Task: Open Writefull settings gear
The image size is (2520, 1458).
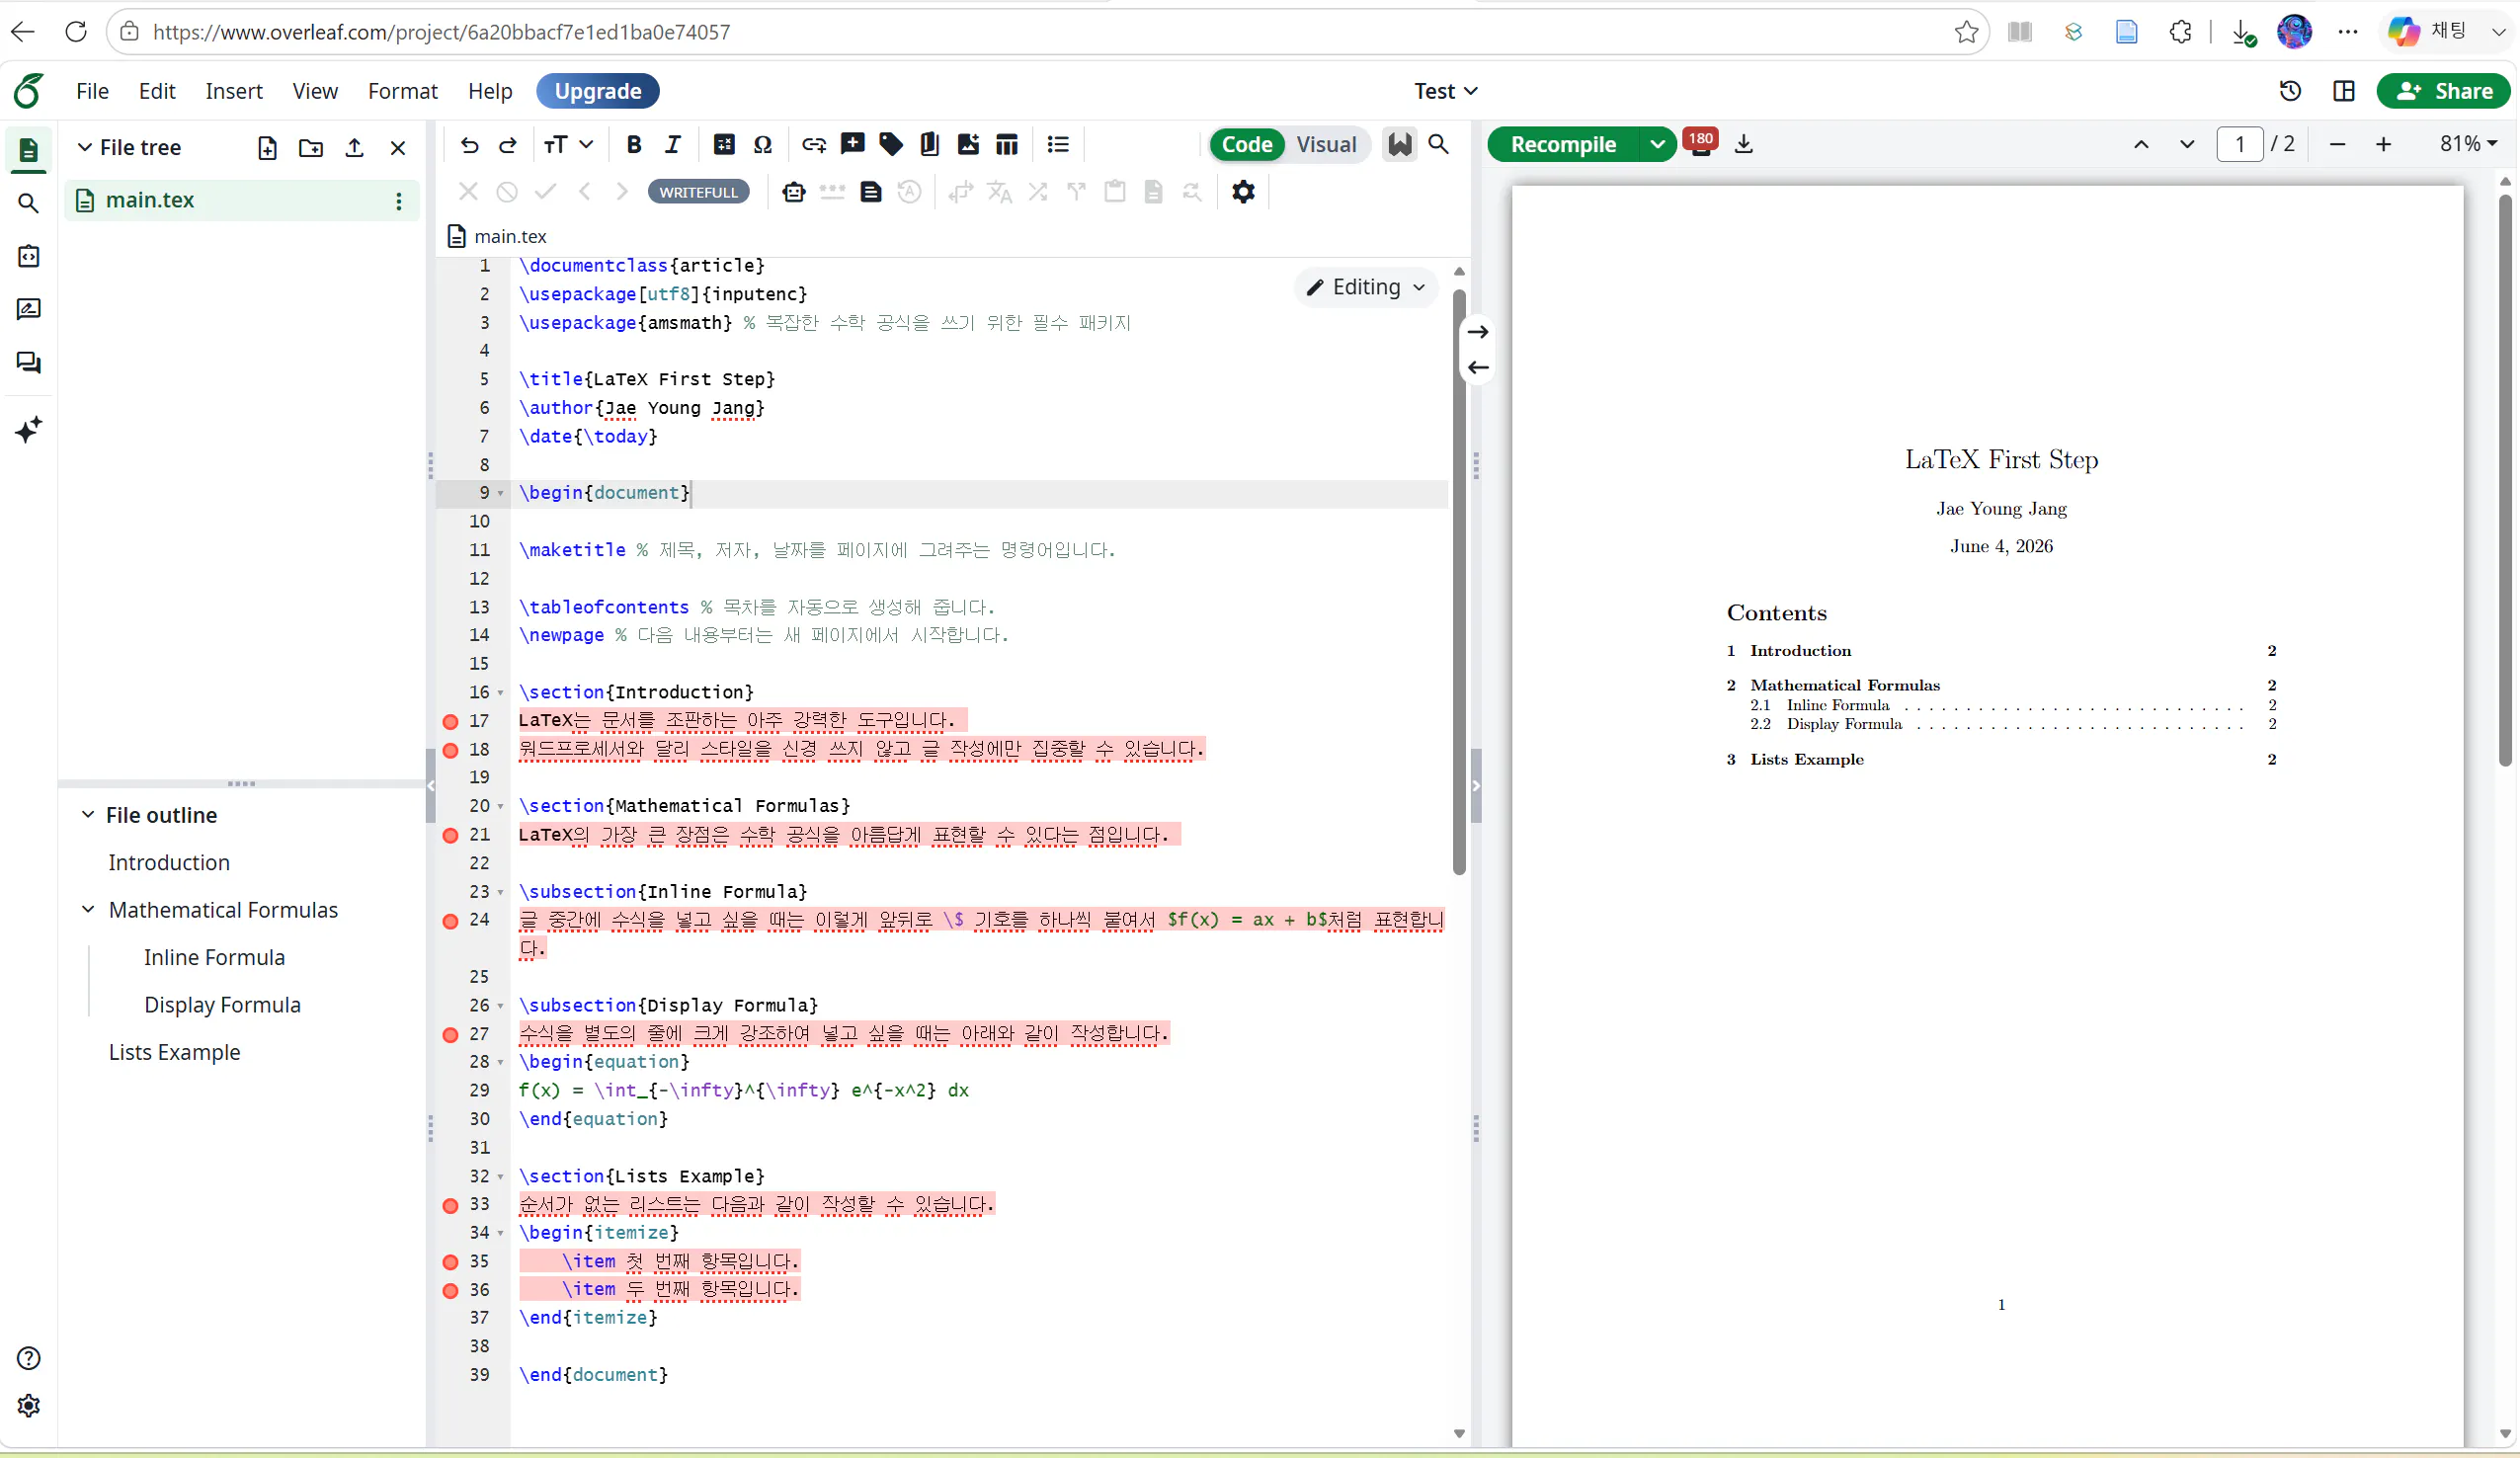Action: pyautogui.click(x=1243, y=192)
